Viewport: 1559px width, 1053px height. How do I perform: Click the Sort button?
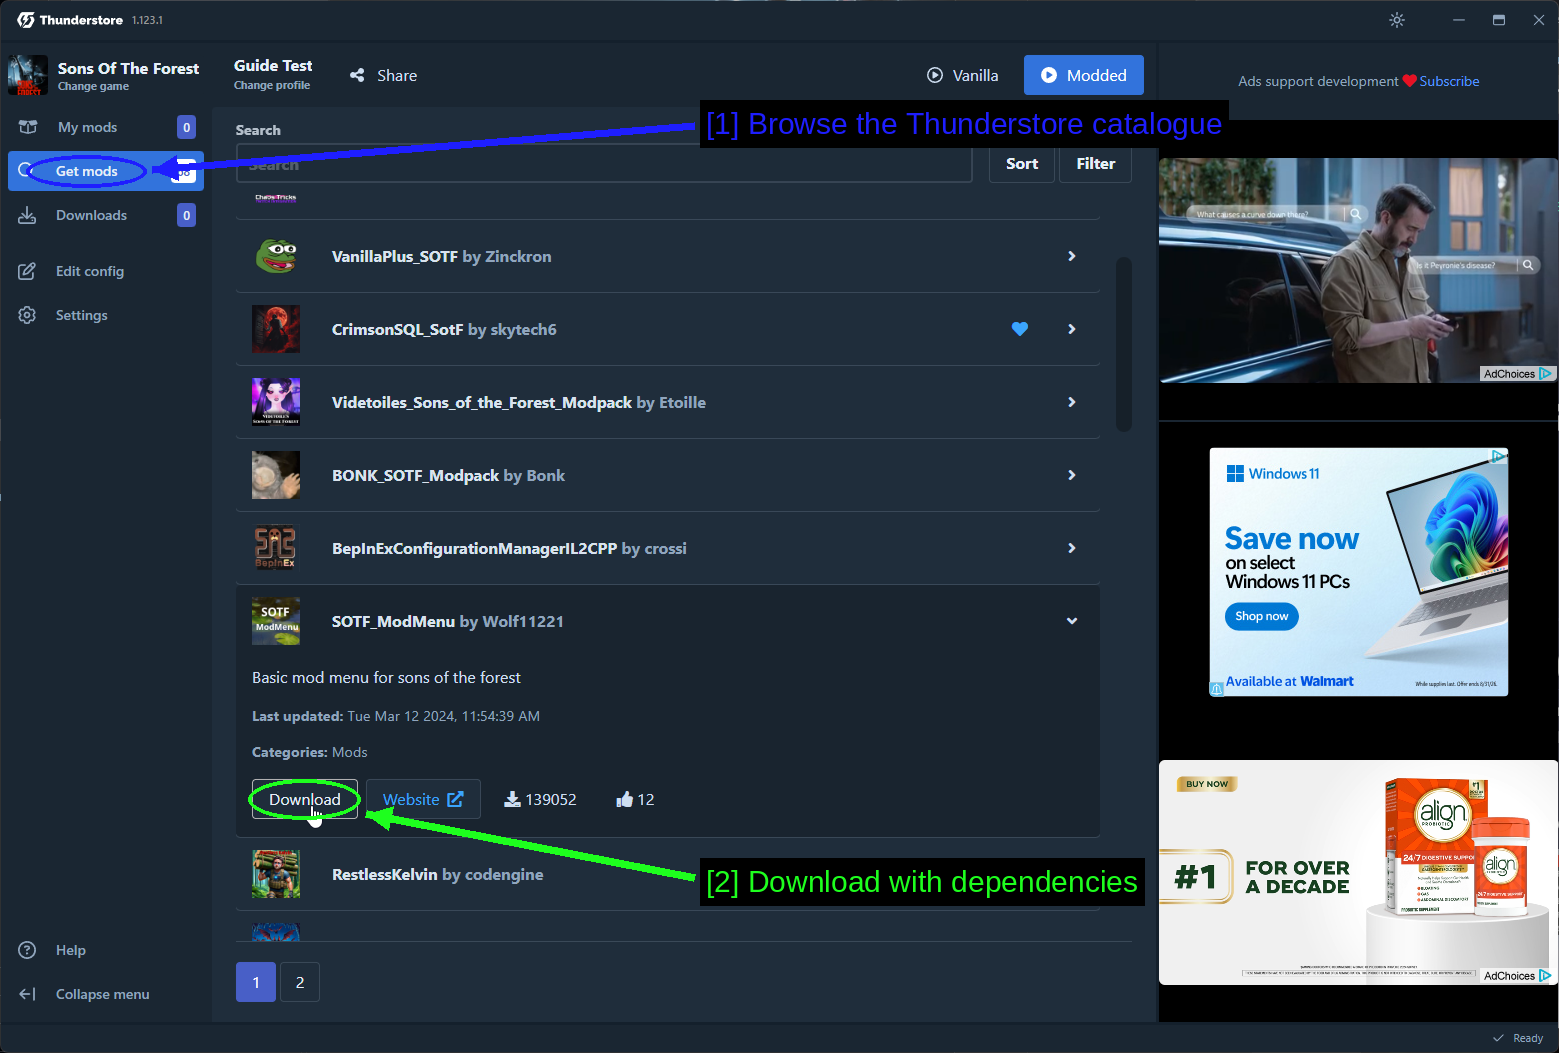coord(1022,164)
